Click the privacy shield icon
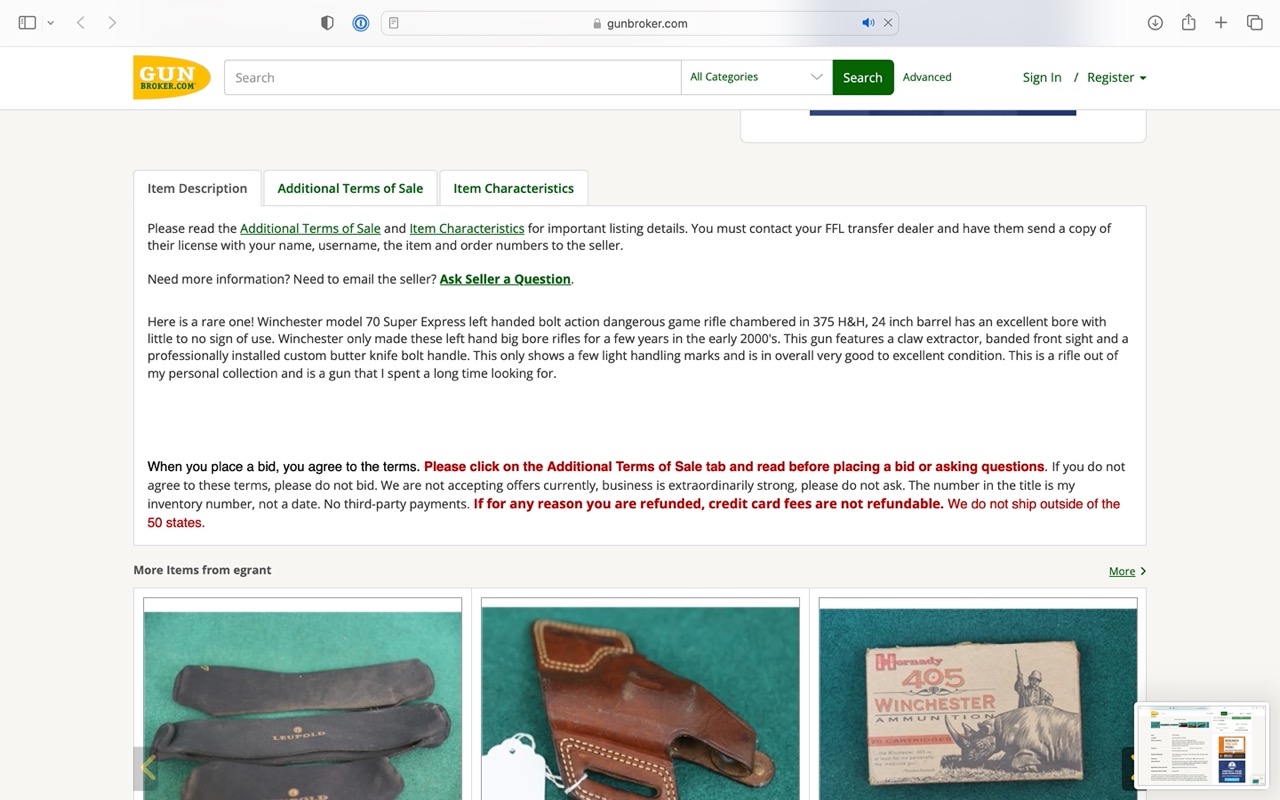 (x=327, y=23)
